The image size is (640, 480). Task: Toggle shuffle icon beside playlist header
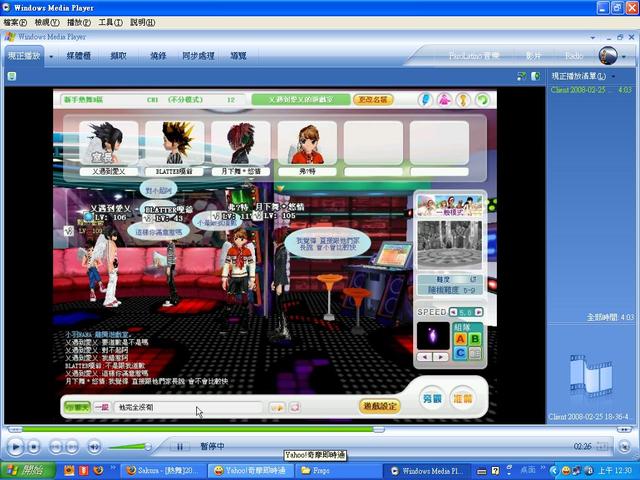[521, 76]
